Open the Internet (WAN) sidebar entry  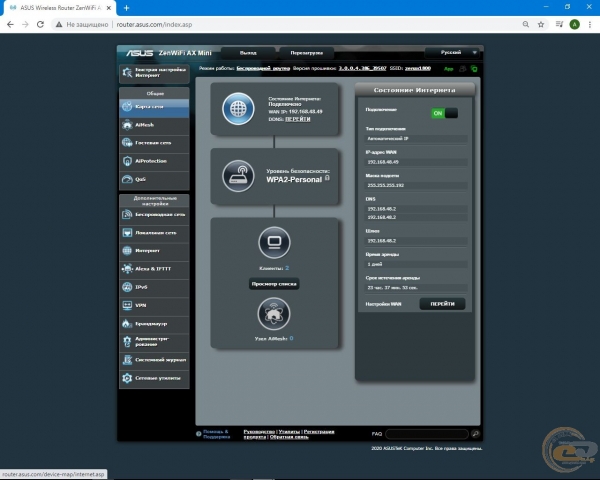pyautogui.click(x=154, y=251)
